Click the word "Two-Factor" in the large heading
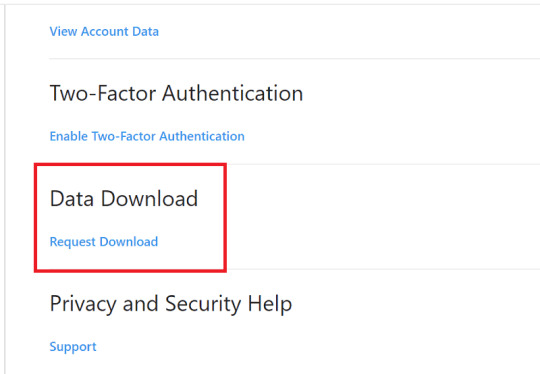 click(103, 93)
